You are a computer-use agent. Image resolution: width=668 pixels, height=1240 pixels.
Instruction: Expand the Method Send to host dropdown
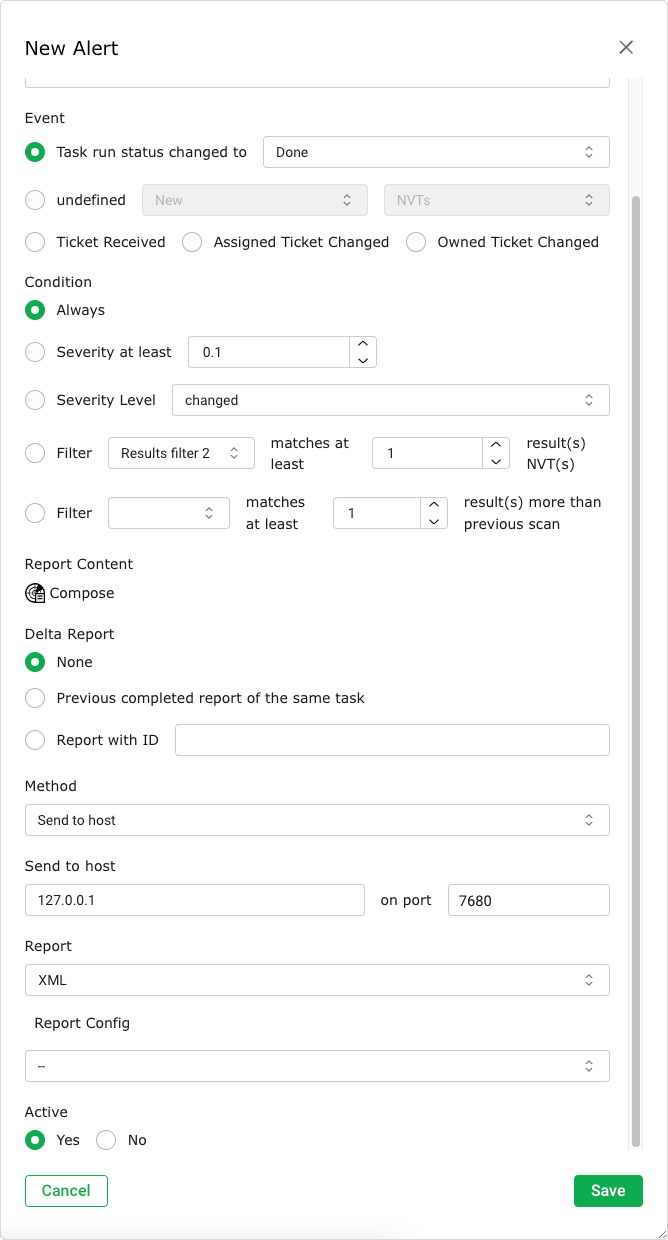click(317, 820)
